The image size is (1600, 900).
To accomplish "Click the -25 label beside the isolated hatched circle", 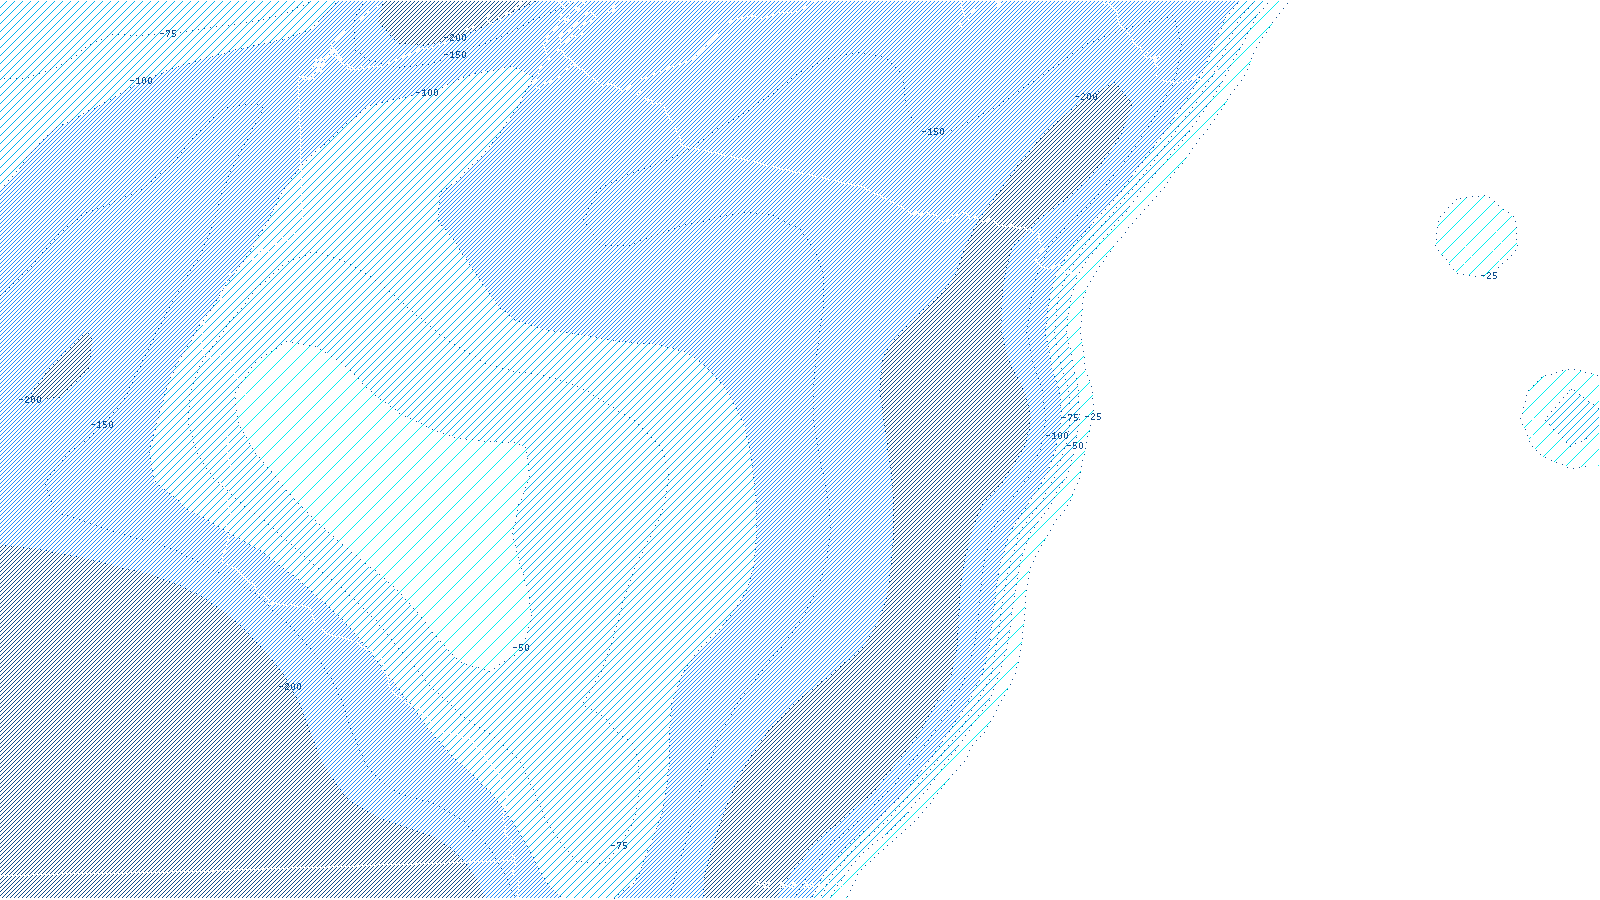I will point(1489,276).
